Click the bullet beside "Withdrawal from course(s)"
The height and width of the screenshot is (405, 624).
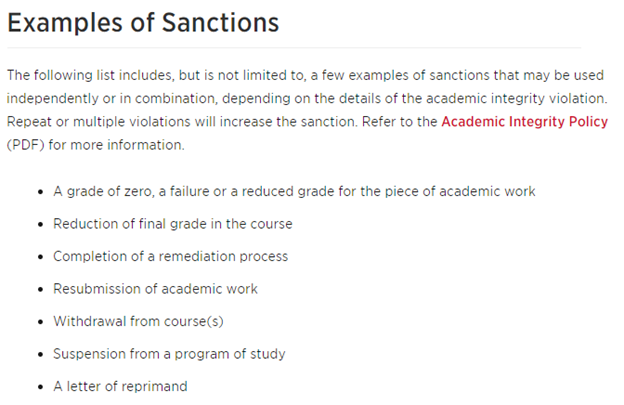38,322
